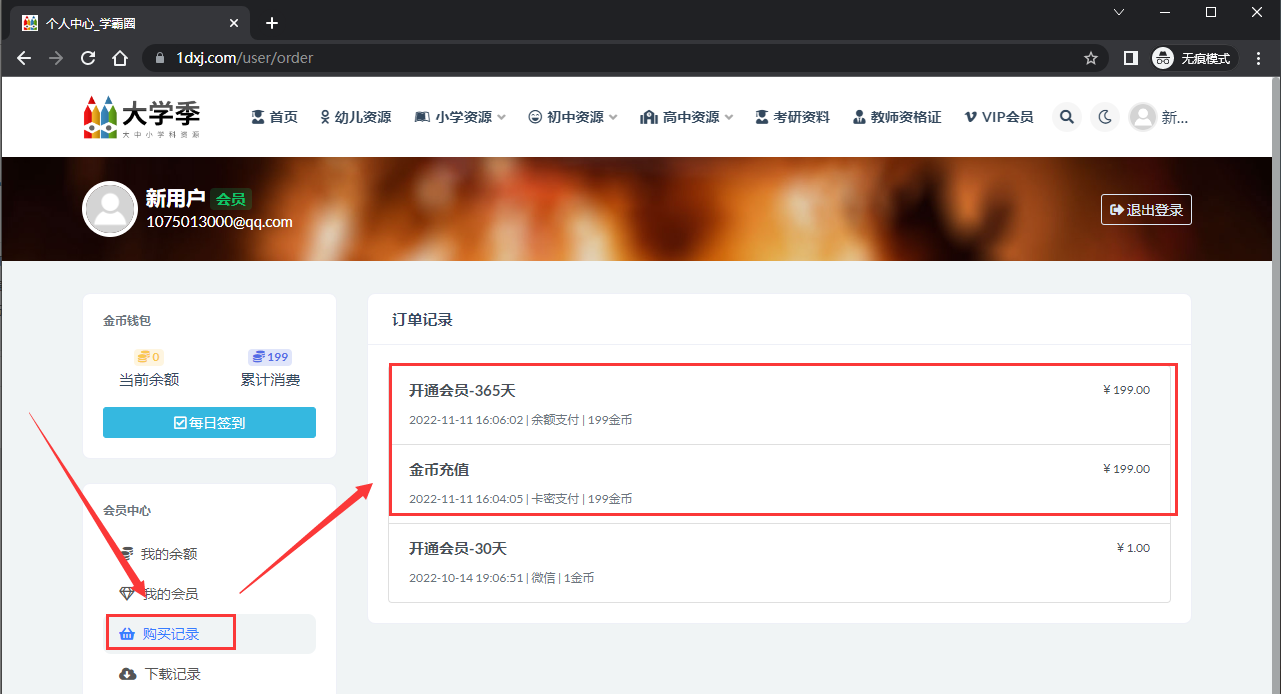Go to the browser home page icon
The image size is (1281, 694).
pos(120,58)
